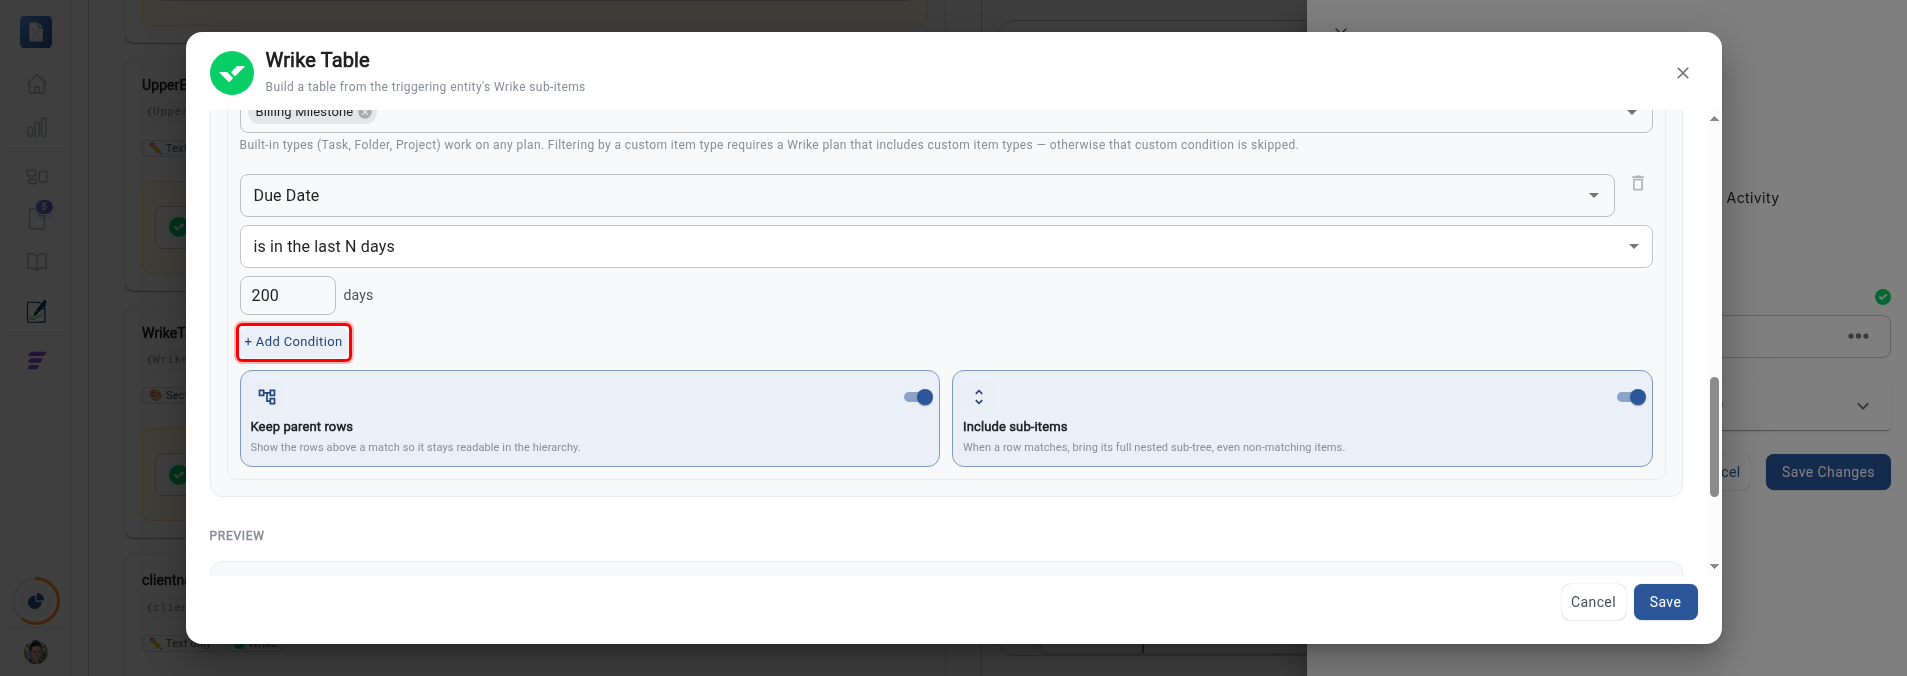The width and height of the screenshot is (1907, 676).
Task: Click the Add Condition button
Action: point(294,342)
